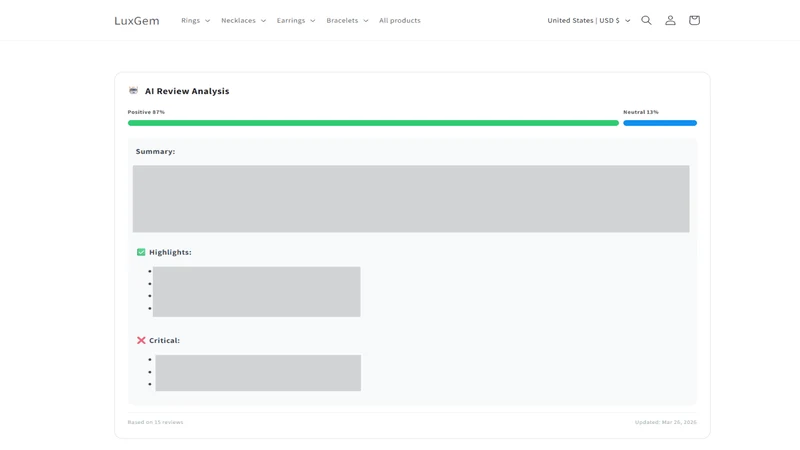
Task: Click the blue Neutral sentiment bar
Action: pos(660,123)
